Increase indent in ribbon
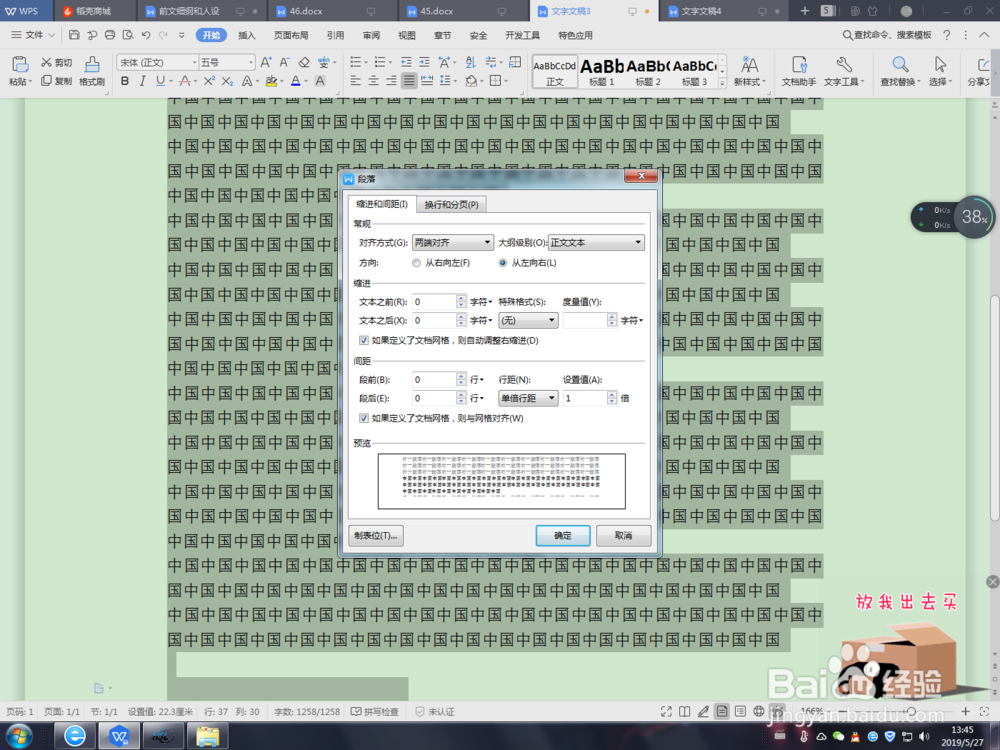The image size is (1000, 750). point(424,62)
